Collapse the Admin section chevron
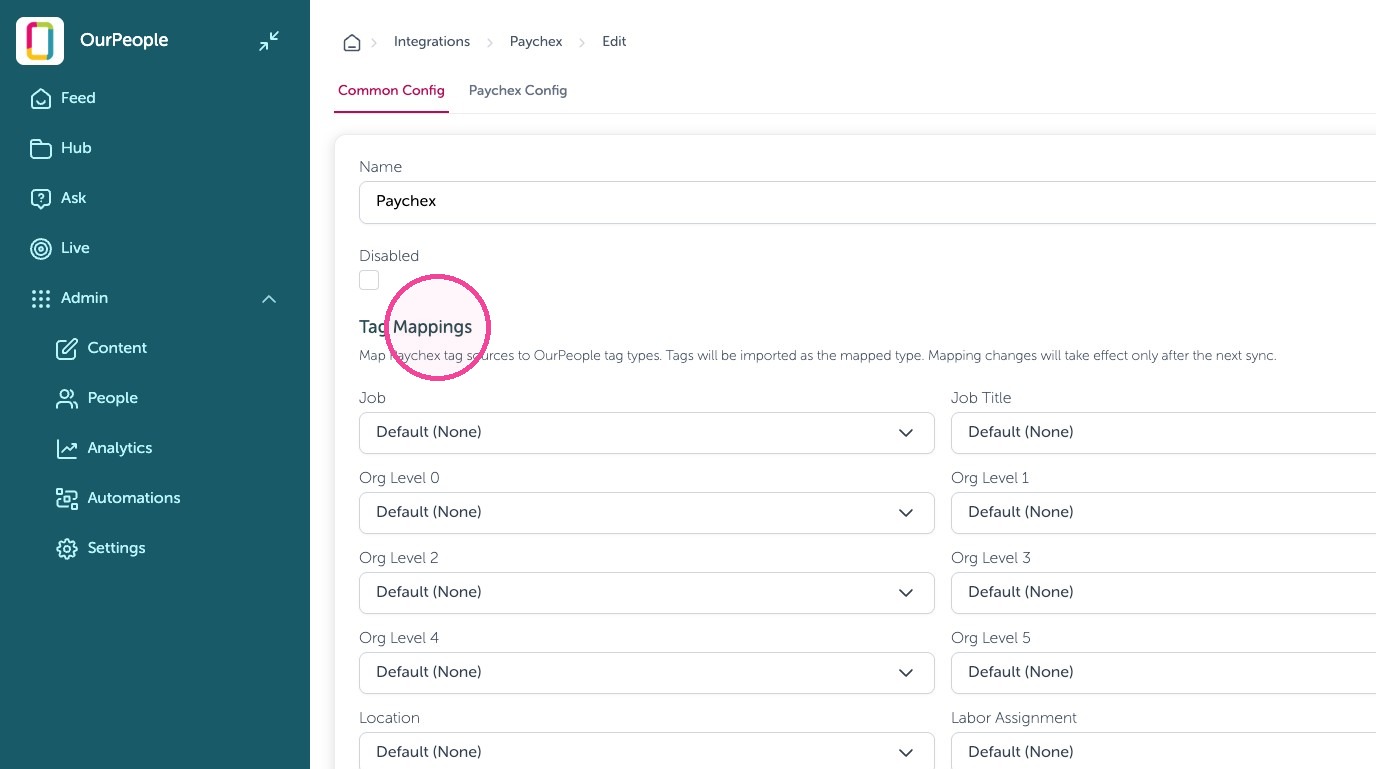This screenshot has width=1376, height=769. pos(269,298)
